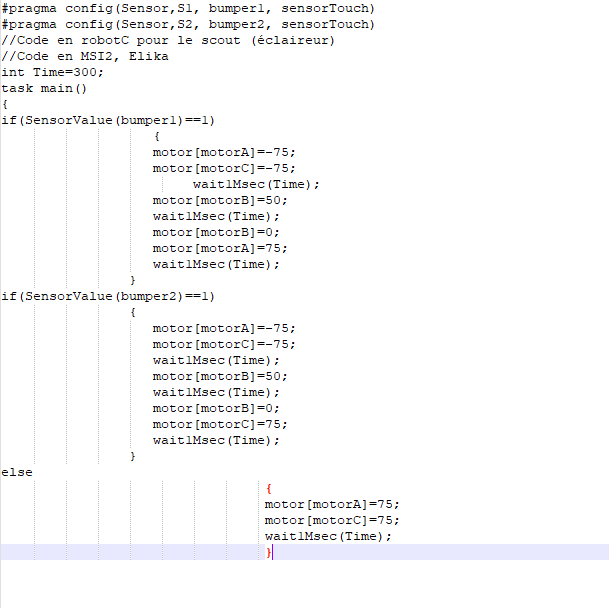Viewport: 609px width, 608px height.
Task: Click 'motor[motorC]=75;' in the bumper2 block
Action: (x=220, y=424)
